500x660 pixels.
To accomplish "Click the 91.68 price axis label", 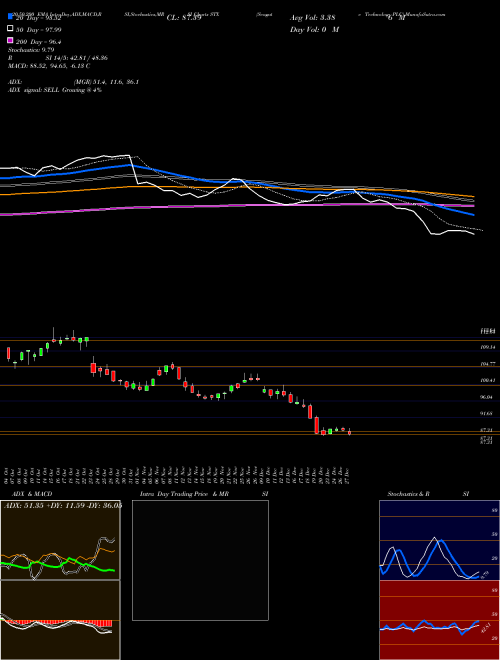I will tap(487, 413).
